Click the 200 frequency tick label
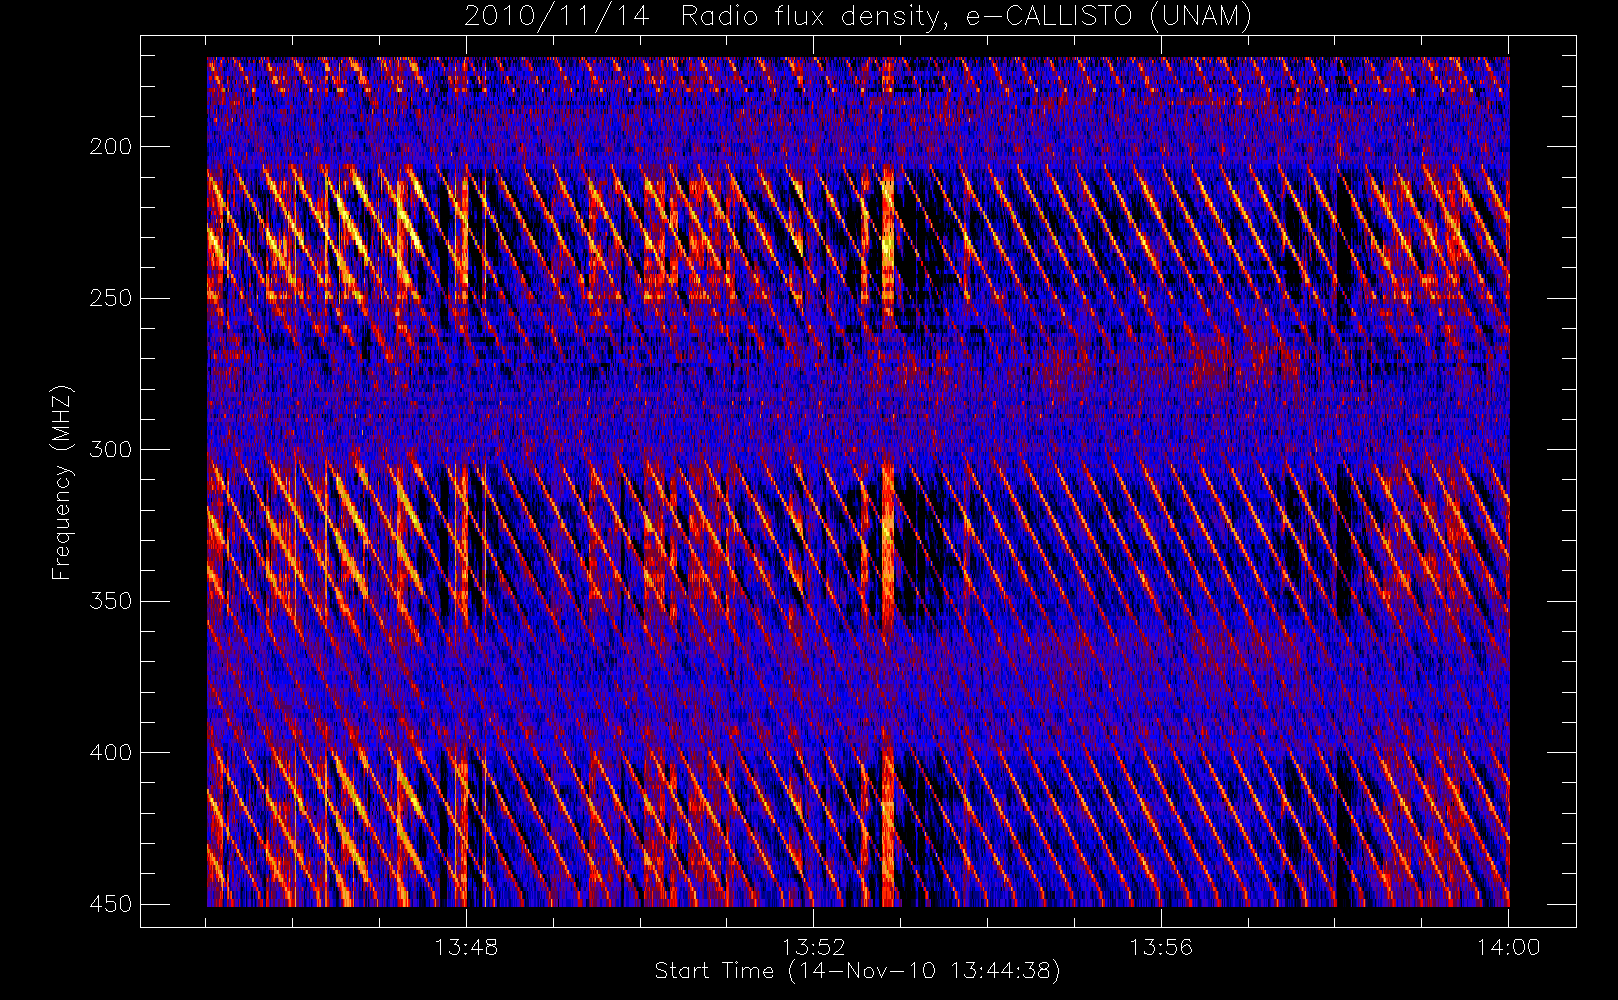Screen dimensions: 1618x1000 (x=111, y=147)
